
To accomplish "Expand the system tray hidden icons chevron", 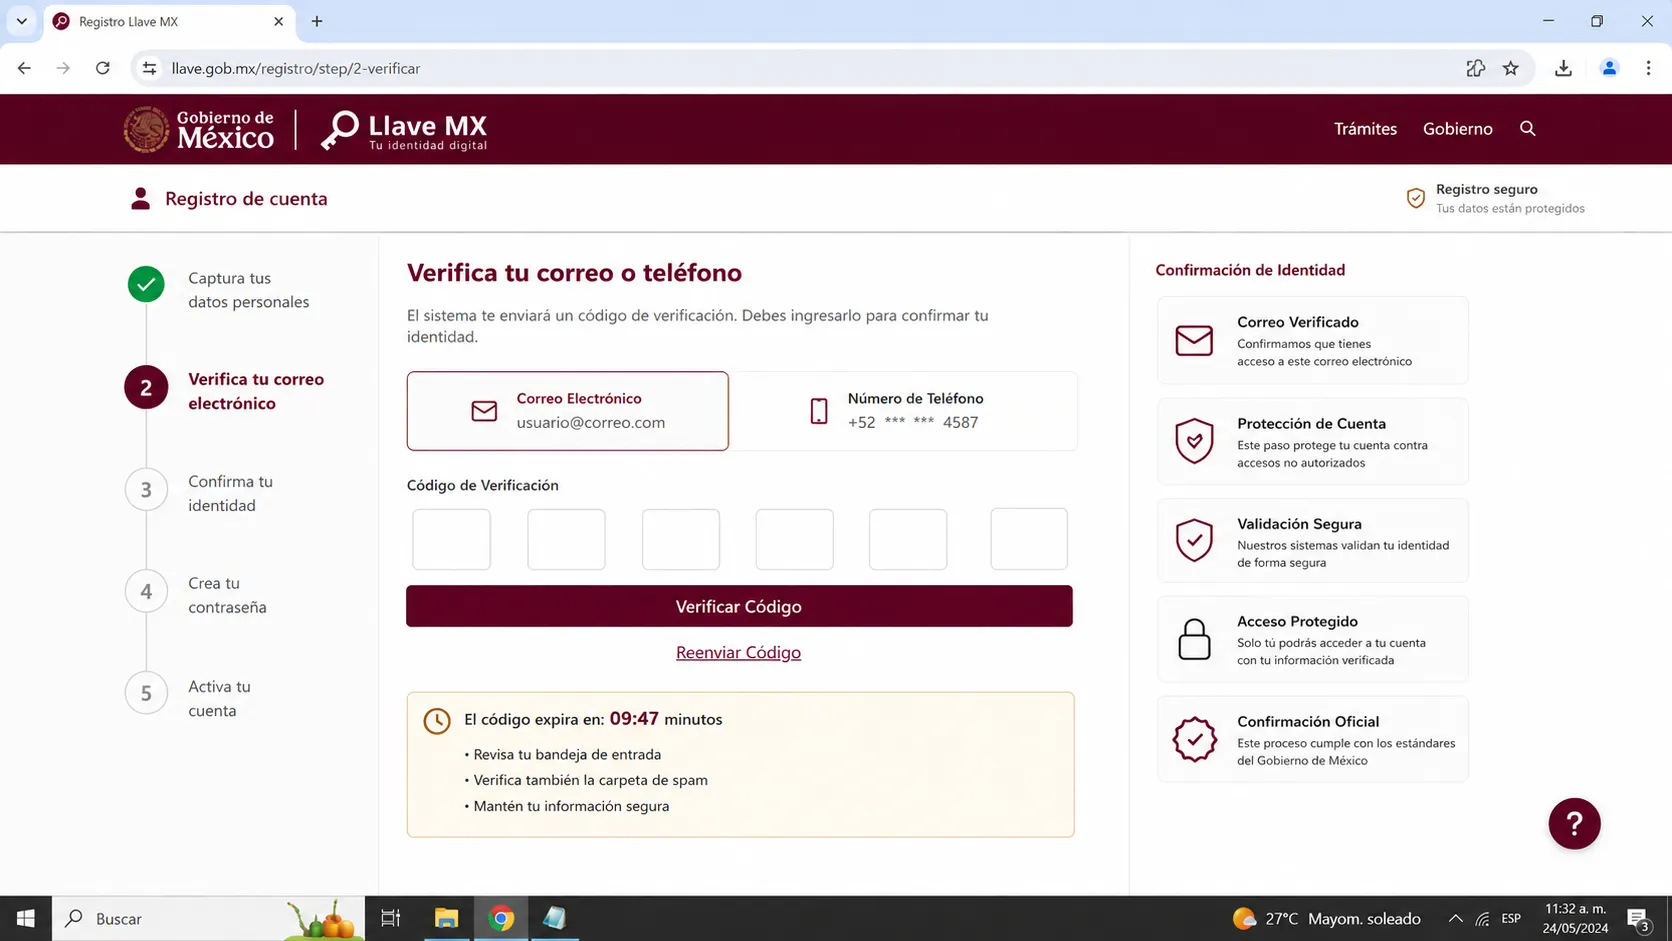I will (1455, 918).
